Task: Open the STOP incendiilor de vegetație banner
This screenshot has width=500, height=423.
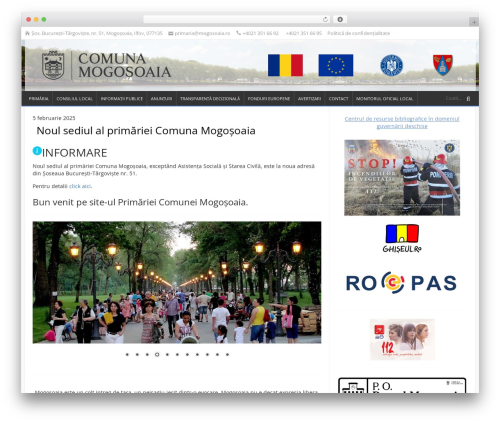Action: (x=402, y=177)
